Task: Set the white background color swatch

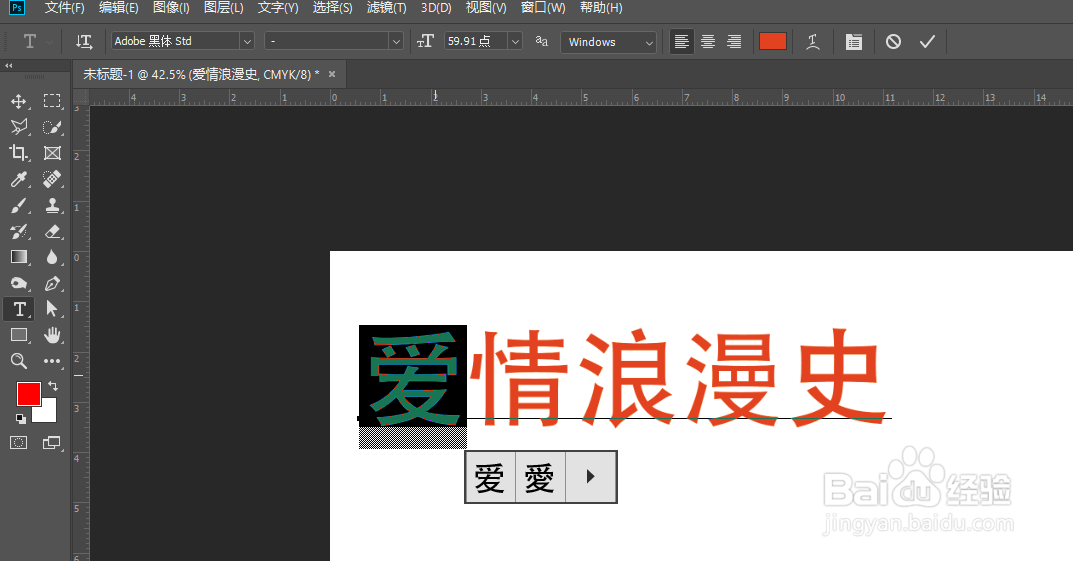Action: (47, 413)
